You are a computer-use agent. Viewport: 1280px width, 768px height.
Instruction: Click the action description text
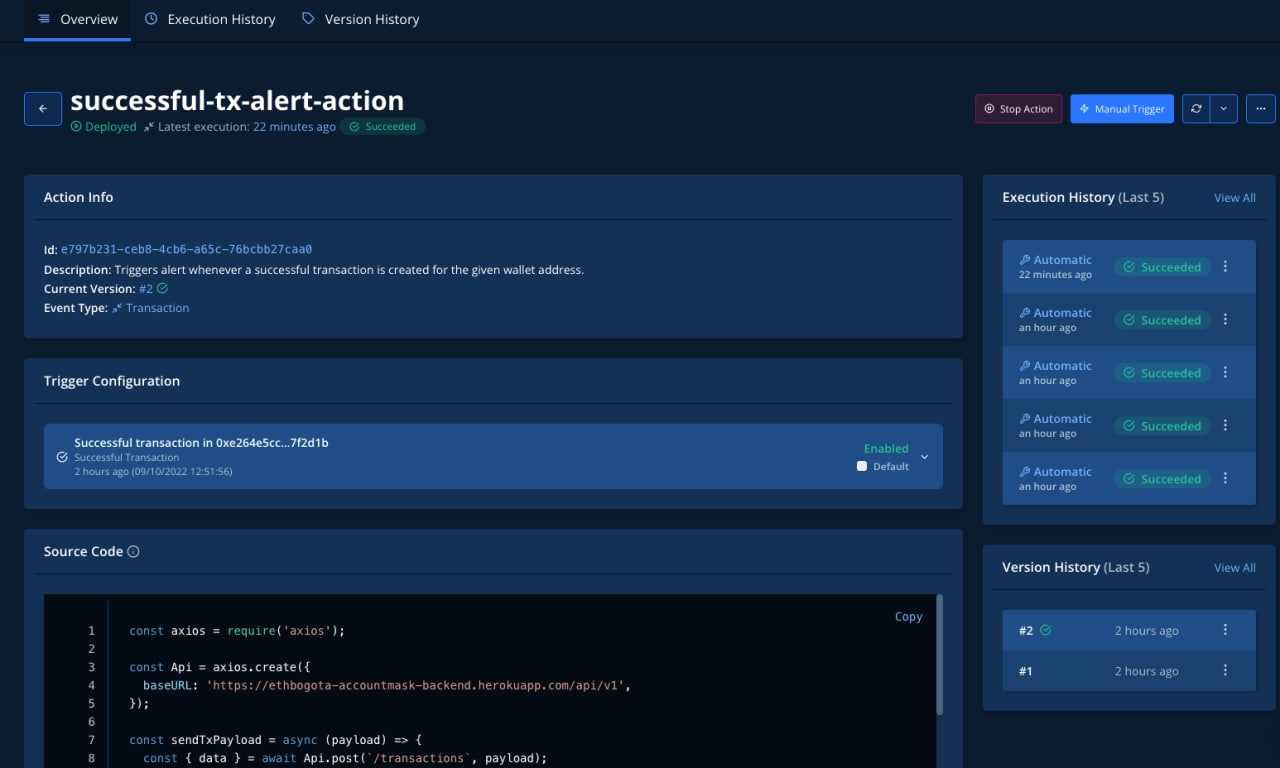[x=349, y=269]
